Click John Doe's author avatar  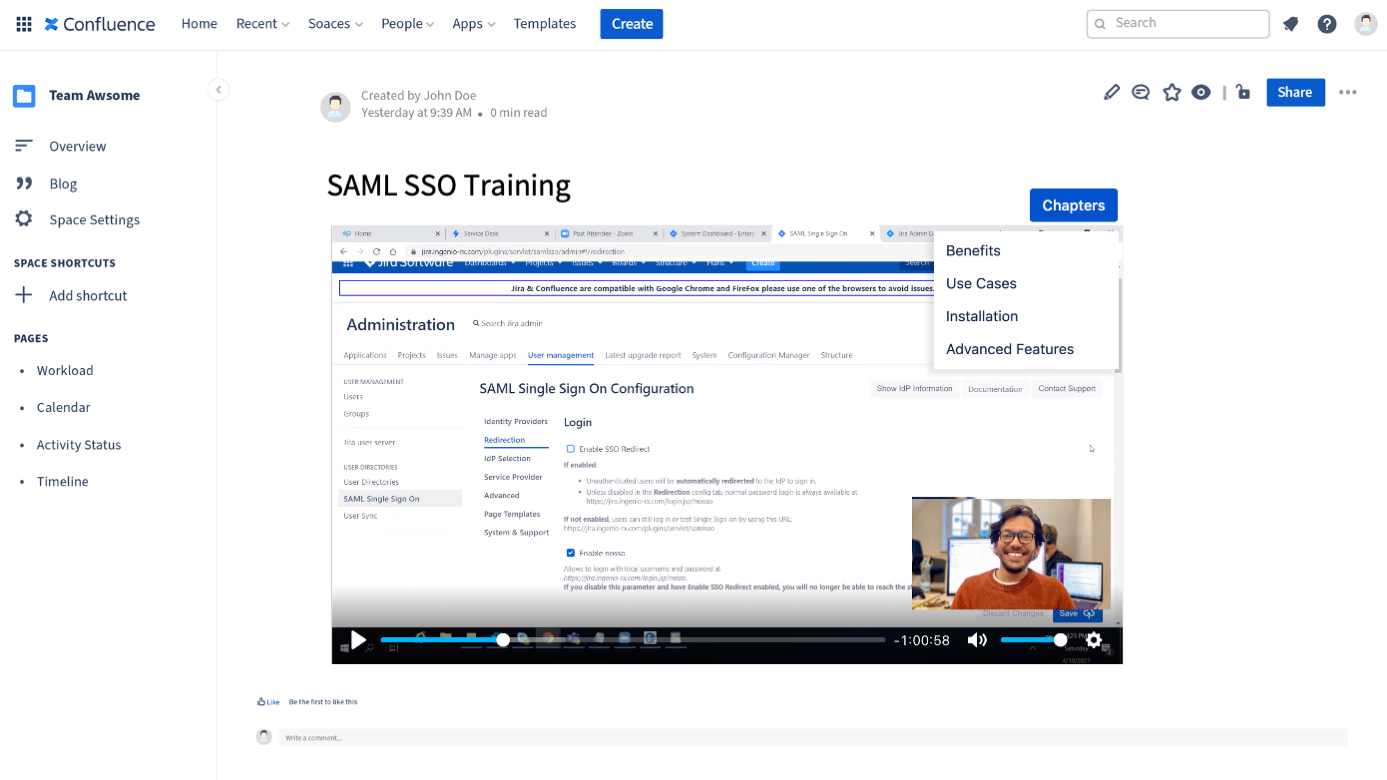(335, 107)
